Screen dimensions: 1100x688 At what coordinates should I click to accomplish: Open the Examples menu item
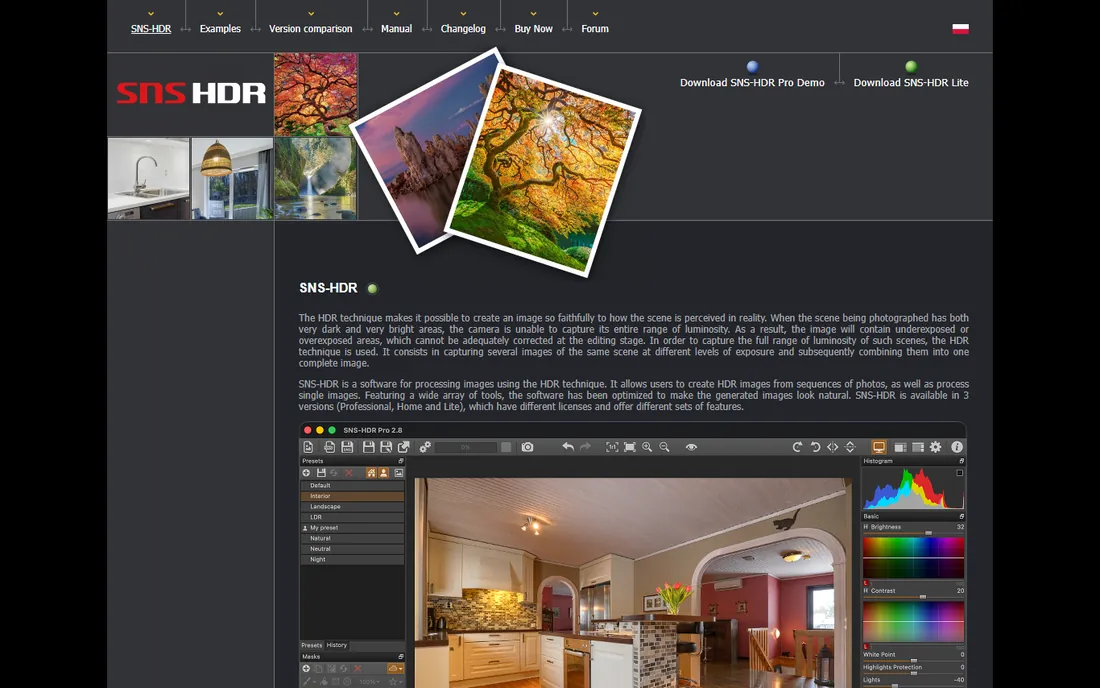pos(220,29)
